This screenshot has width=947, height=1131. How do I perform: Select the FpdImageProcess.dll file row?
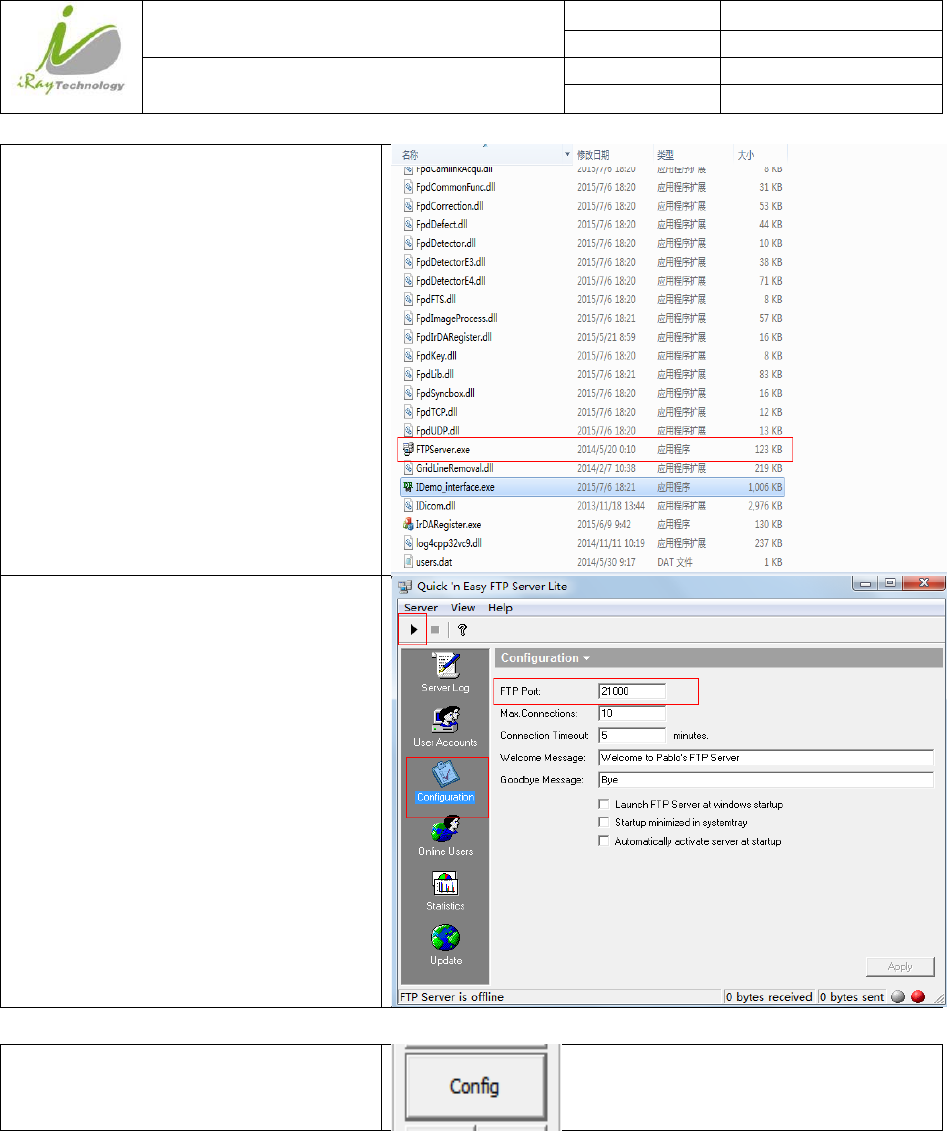[x=592, y=318]
